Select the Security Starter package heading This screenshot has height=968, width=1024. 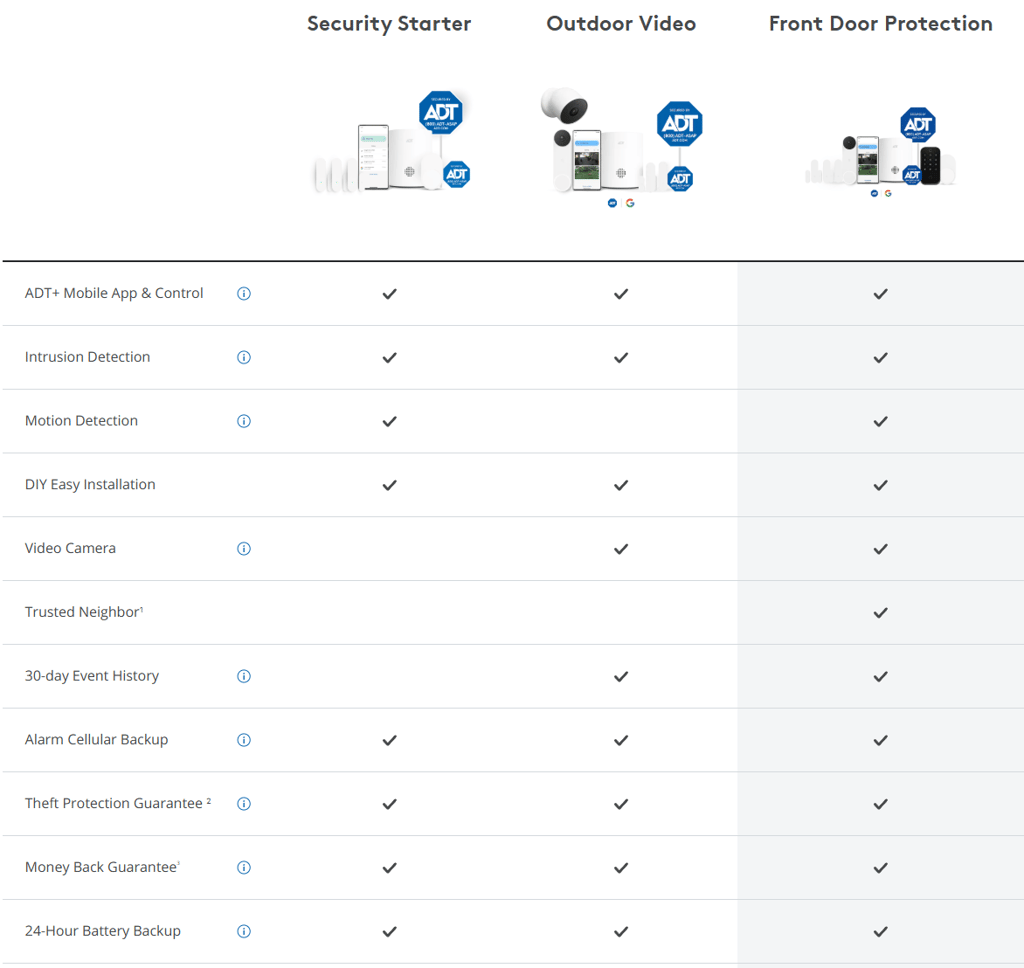click(x=389, y=24)
